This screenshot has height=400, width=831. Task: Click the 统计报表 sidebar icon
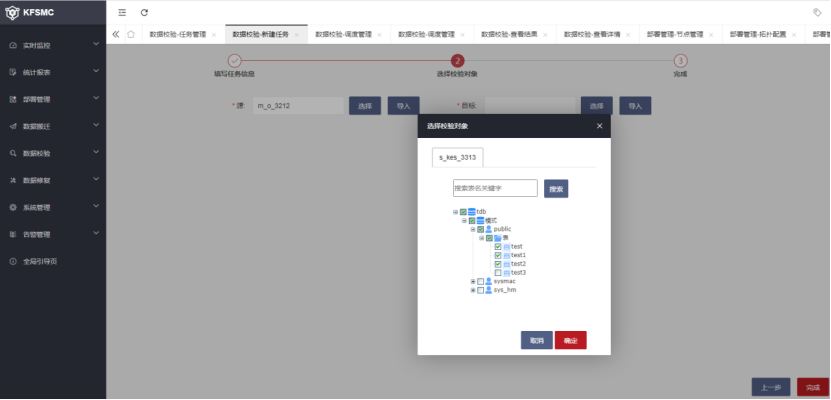[13, 72]
